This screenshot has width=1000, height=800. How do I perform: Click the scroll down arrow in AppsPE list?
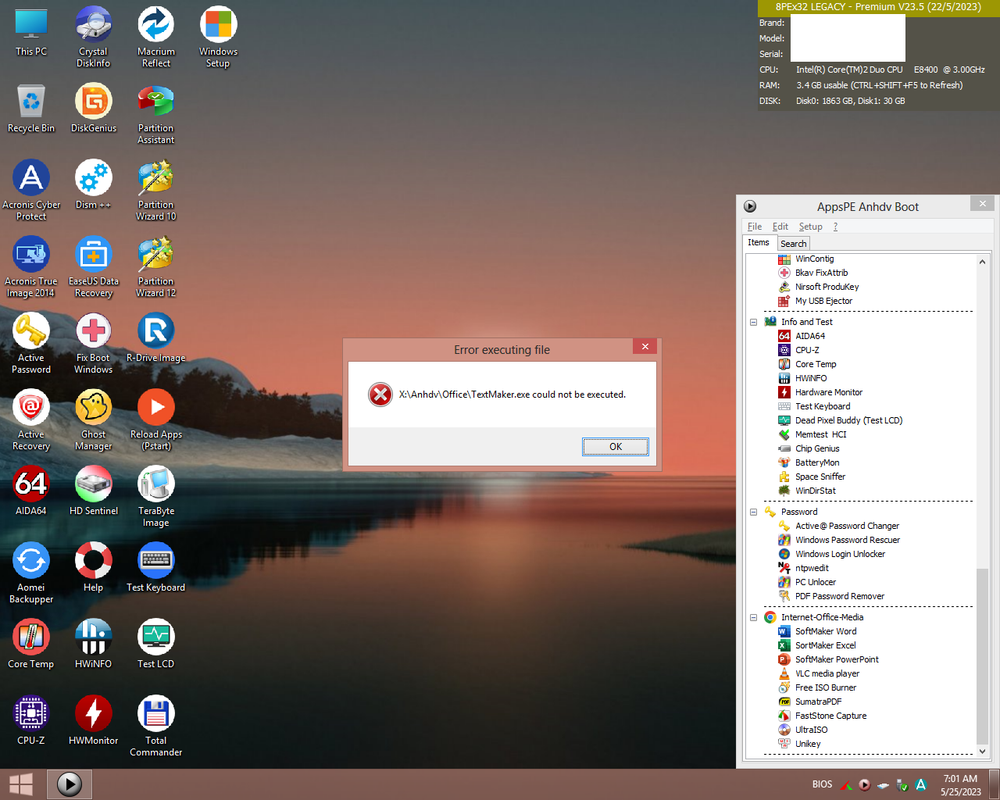point(982,752)
